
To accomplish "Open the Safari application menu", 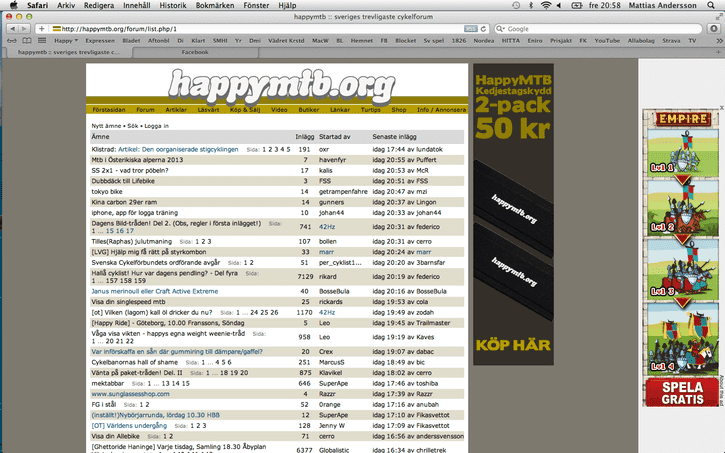I will tap(37, 5).
